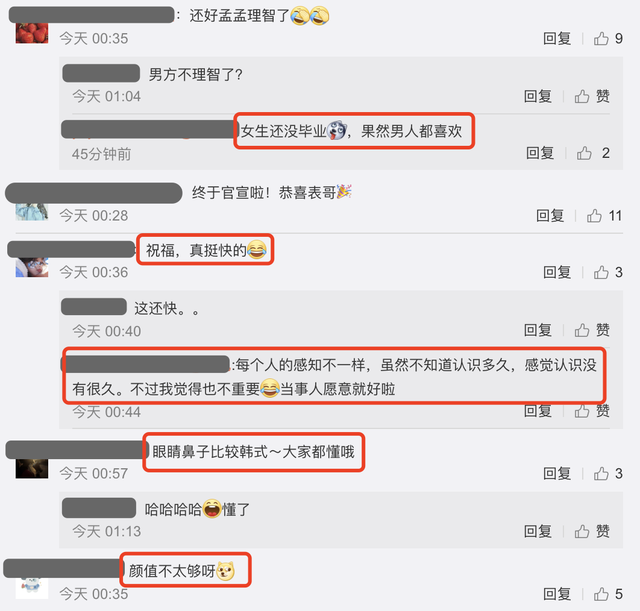Like the '哈哈哈哈懂了' reply
This screenshot has height=611, width=640.
click(x=582, y=531)
